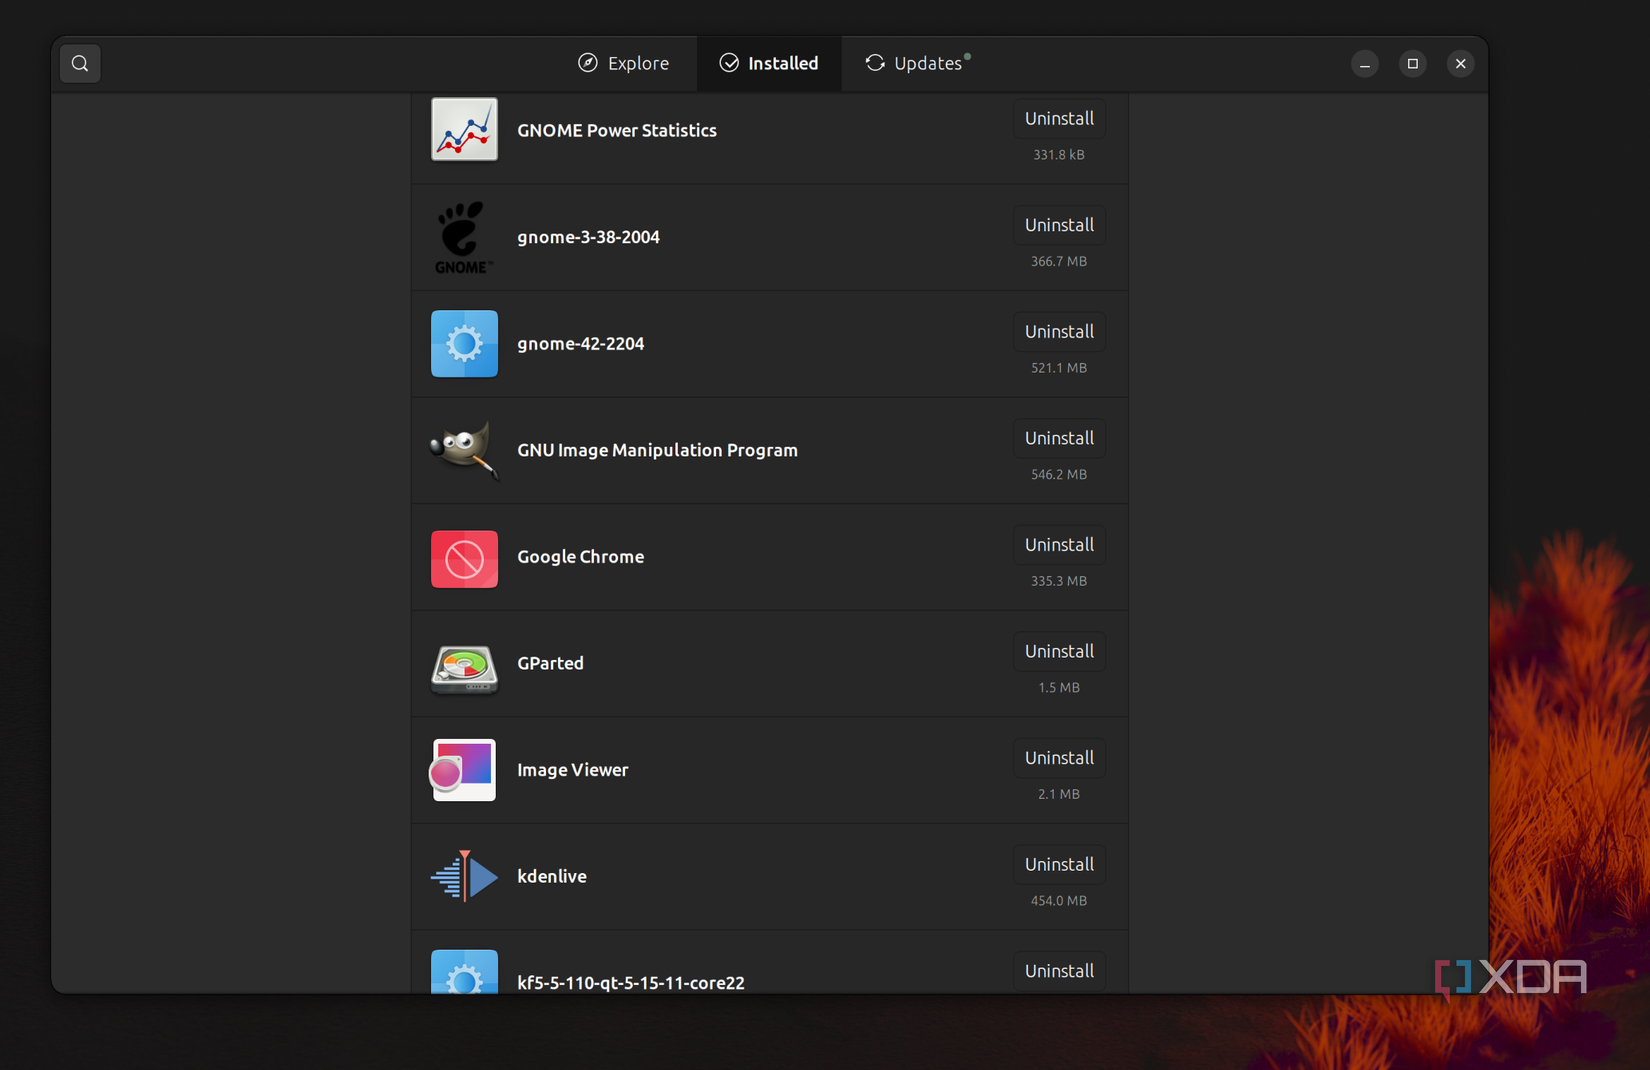Click the gnome-3-38-2004 GNOME footprint icon
1650x1070 pixels.
coord(464,237)
